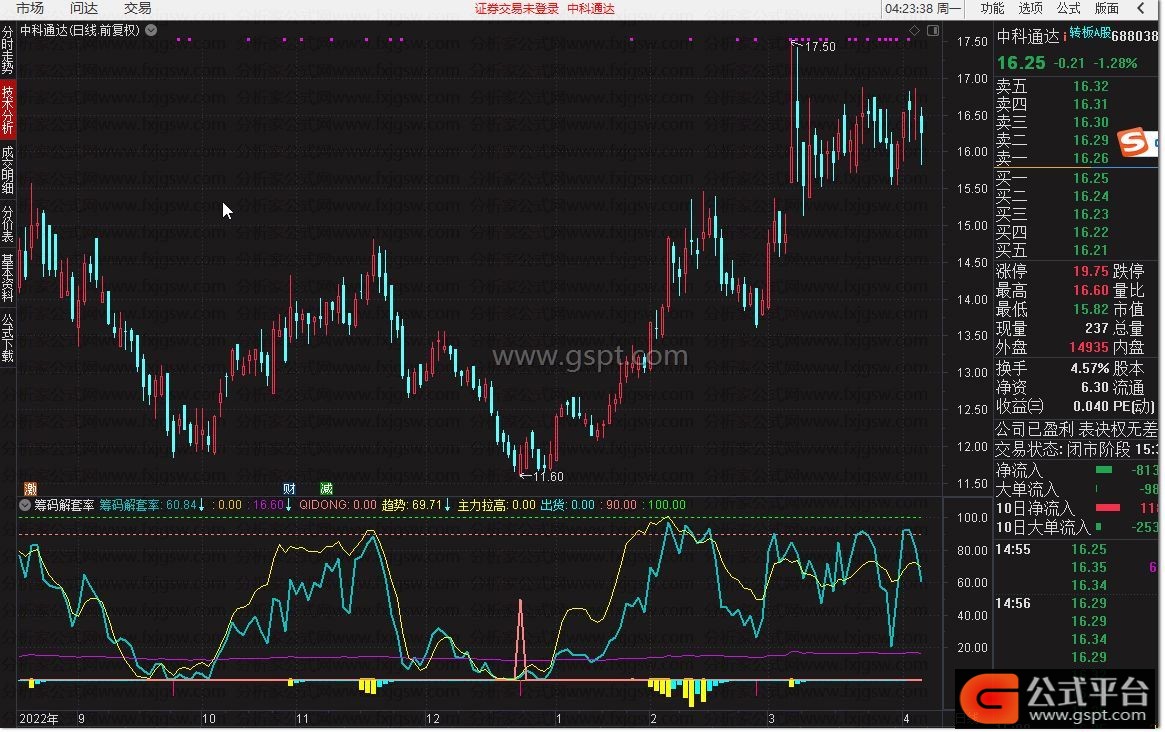This screenshot has height=732, width=1165.
Task: Expand the 筹码解套率 indicator dropdown arrow
Action: click(x=25, y=505)
